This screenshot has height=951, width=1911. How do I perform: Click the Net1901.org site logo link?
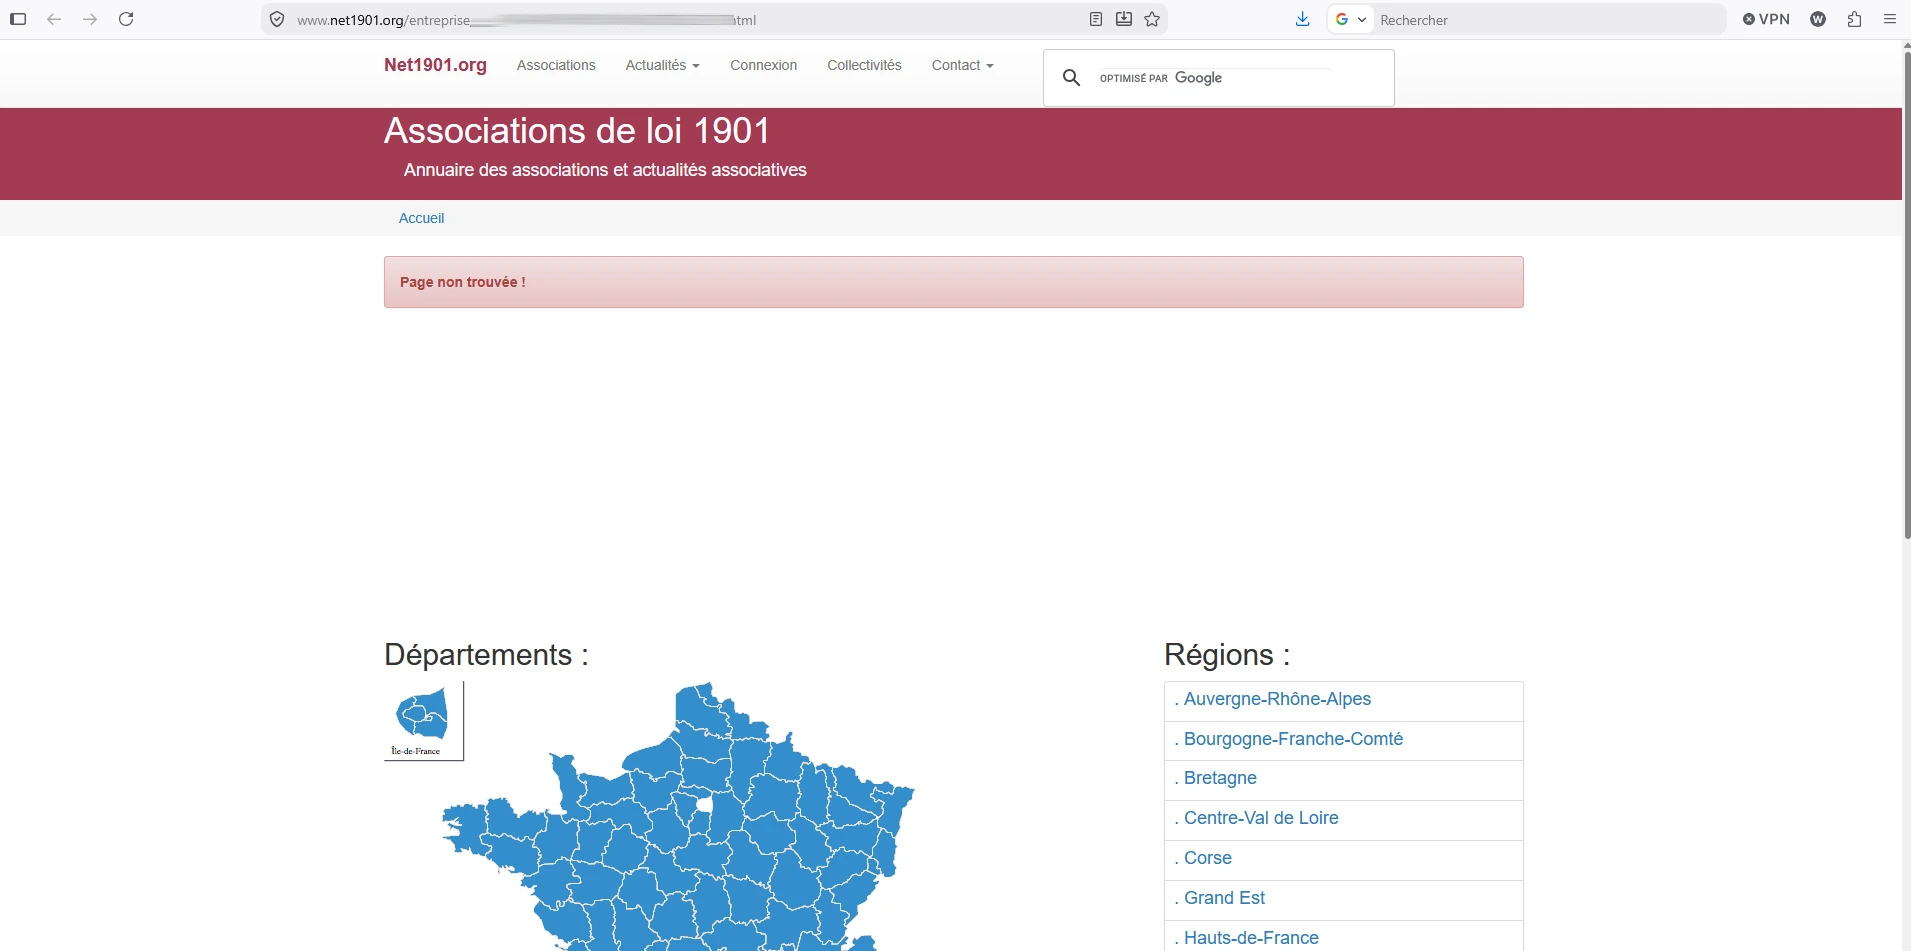coord(435,65)
